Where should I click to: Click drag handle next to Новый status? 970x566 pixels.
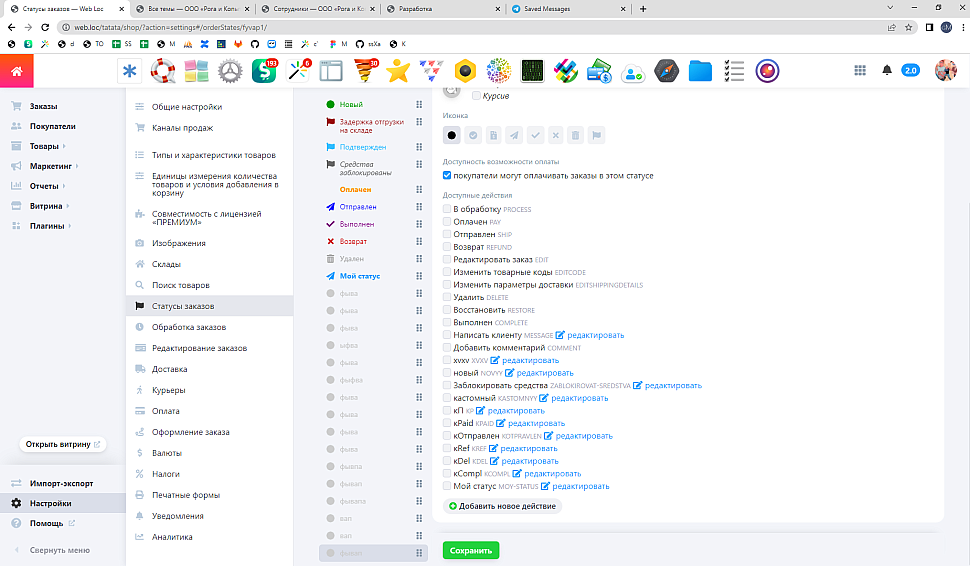point(419,105)
